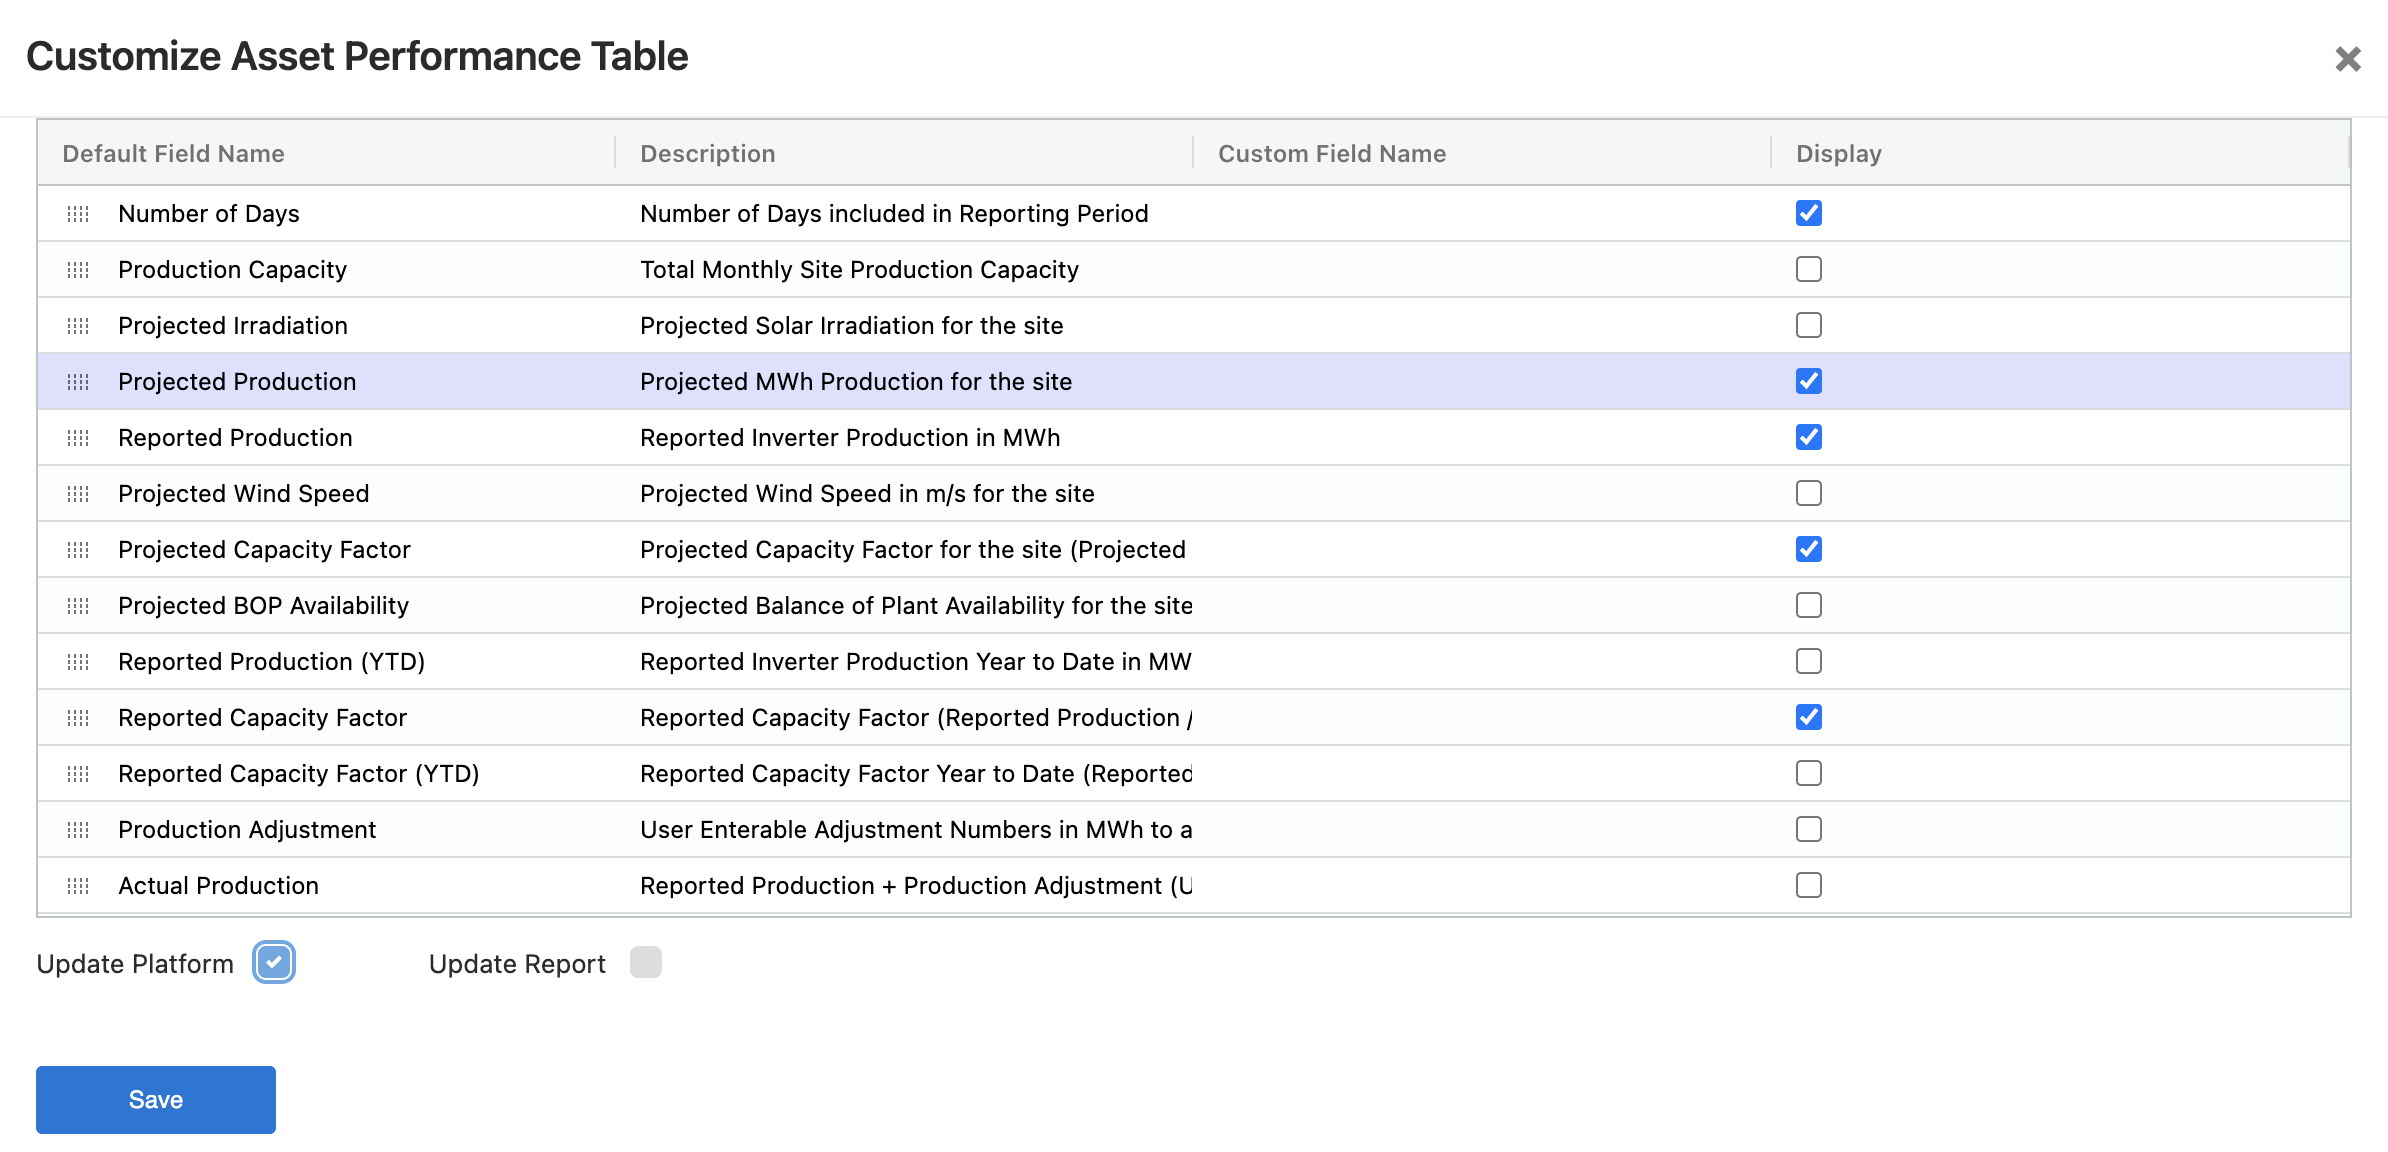Click drag handle for Actual Production row
This screenshot has width=2388, height=1152.
point(78,886)
